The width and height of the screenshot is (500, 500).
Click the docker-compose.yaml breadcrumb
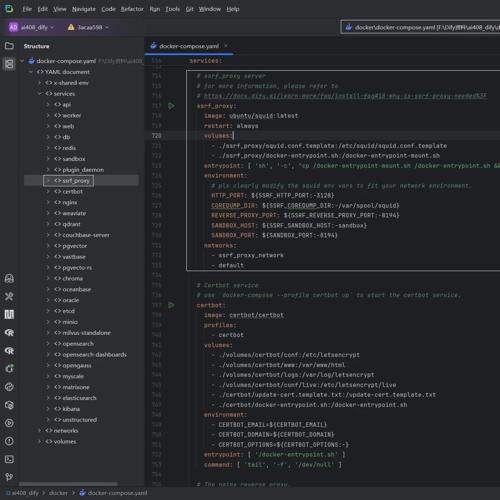click(113, 493)
